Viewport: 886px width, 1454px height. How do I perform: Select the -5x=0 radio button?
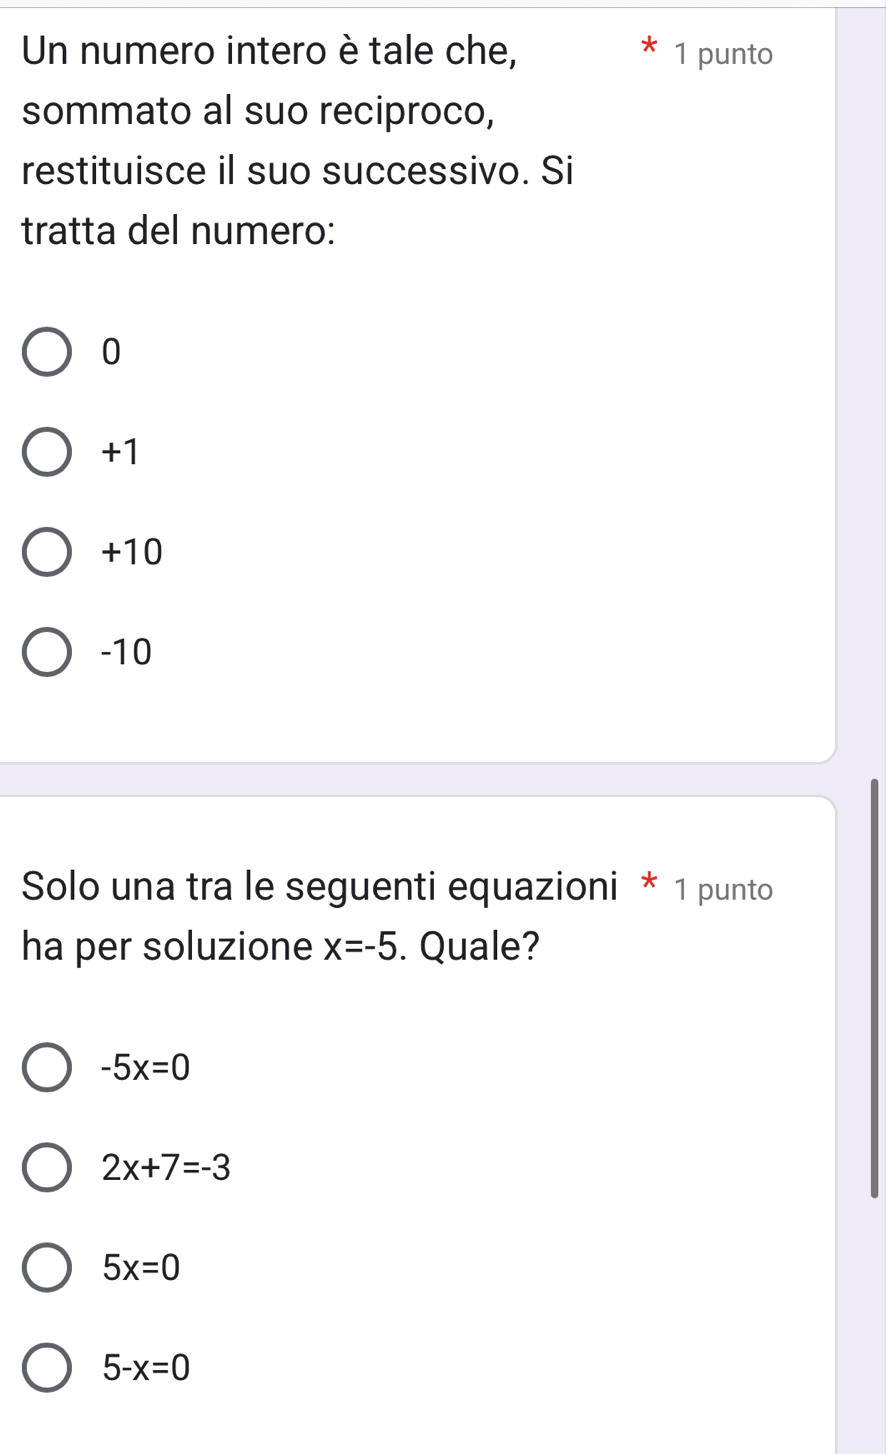[47, 1069]
